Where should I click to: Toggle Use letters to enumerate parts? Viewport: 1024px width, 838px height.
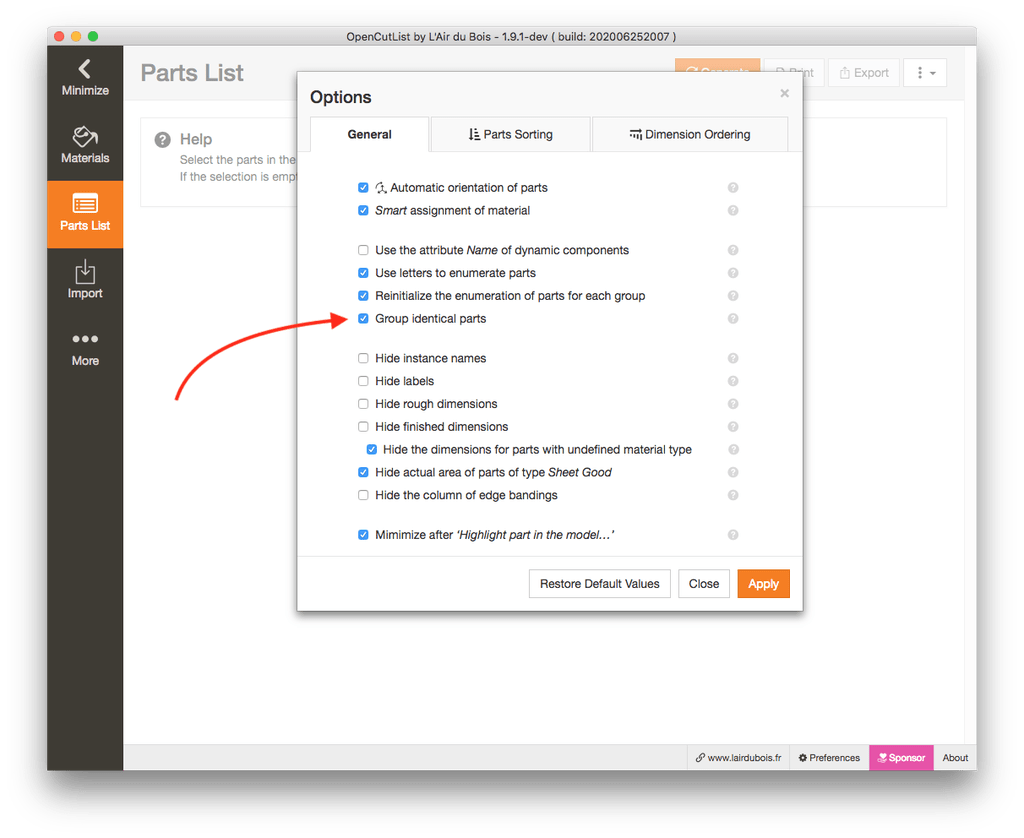click(363, 273)
